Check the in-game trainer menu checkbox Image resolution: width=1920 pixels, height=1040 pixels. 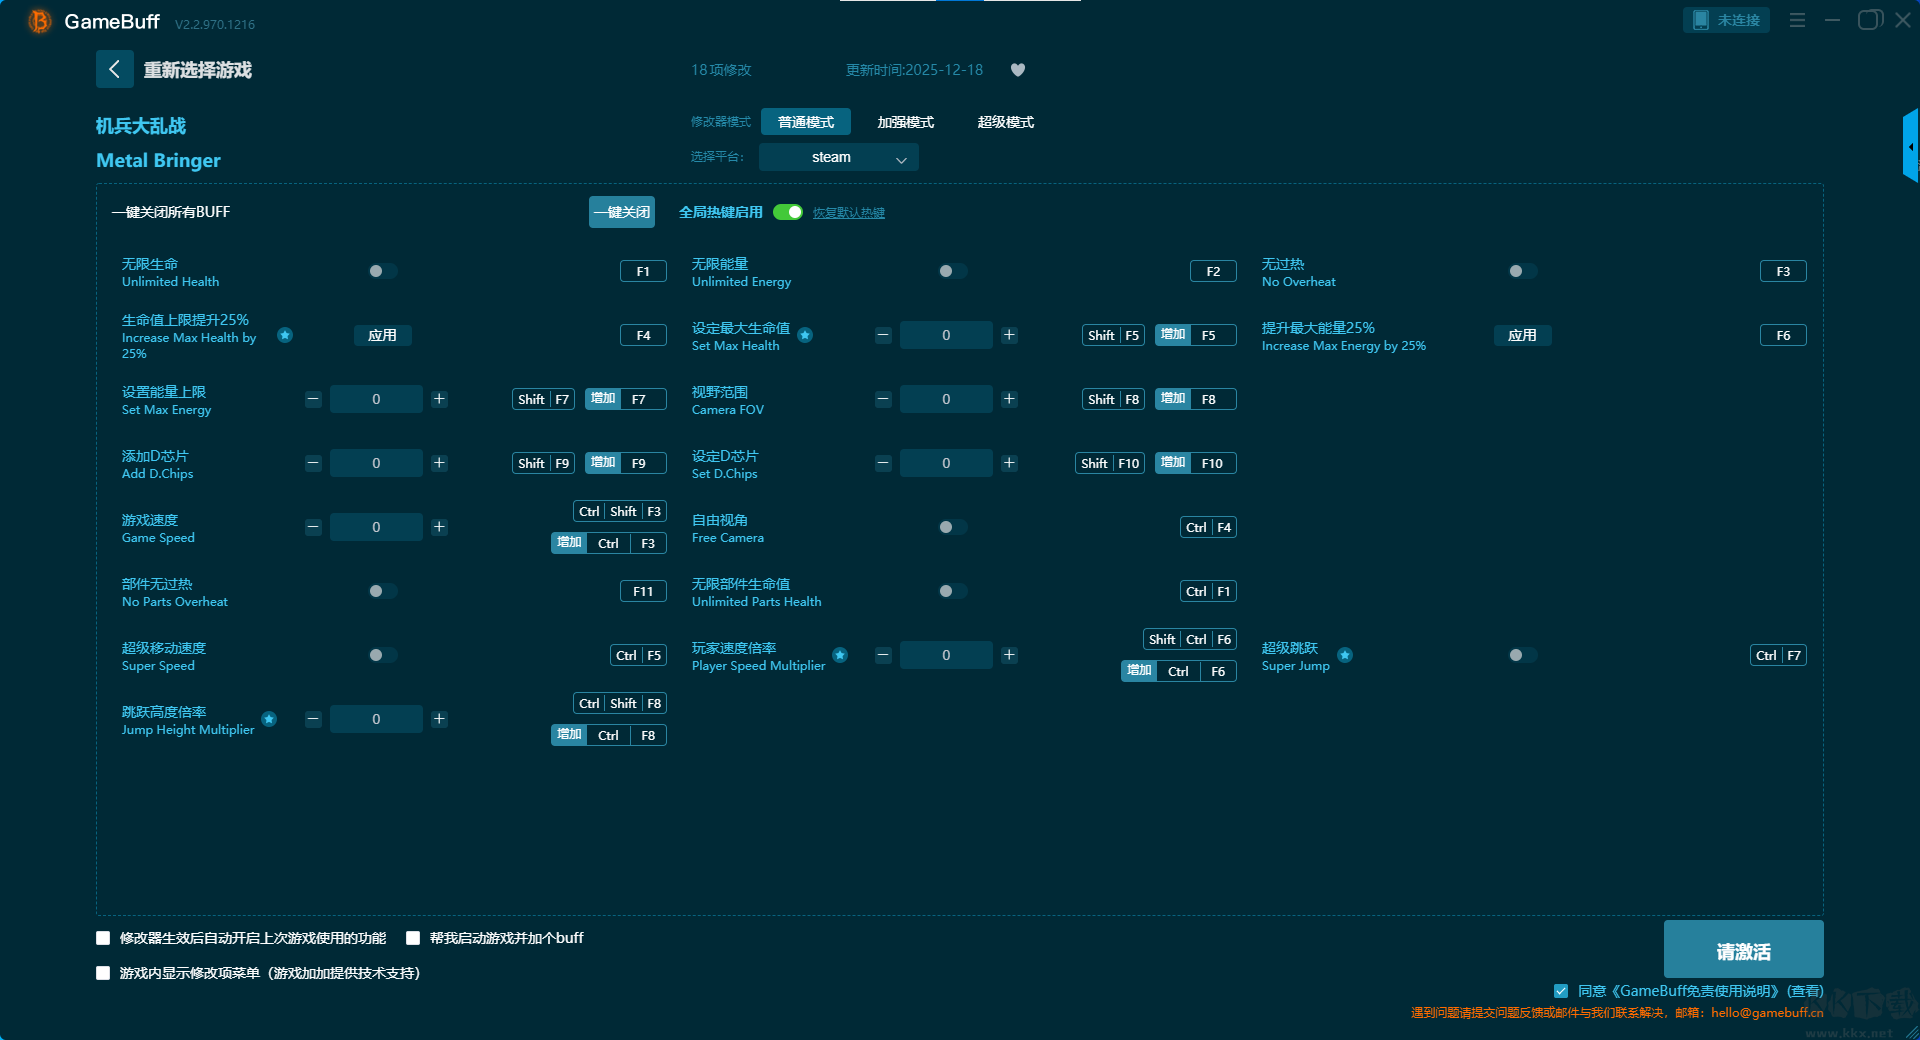[103, 973]
